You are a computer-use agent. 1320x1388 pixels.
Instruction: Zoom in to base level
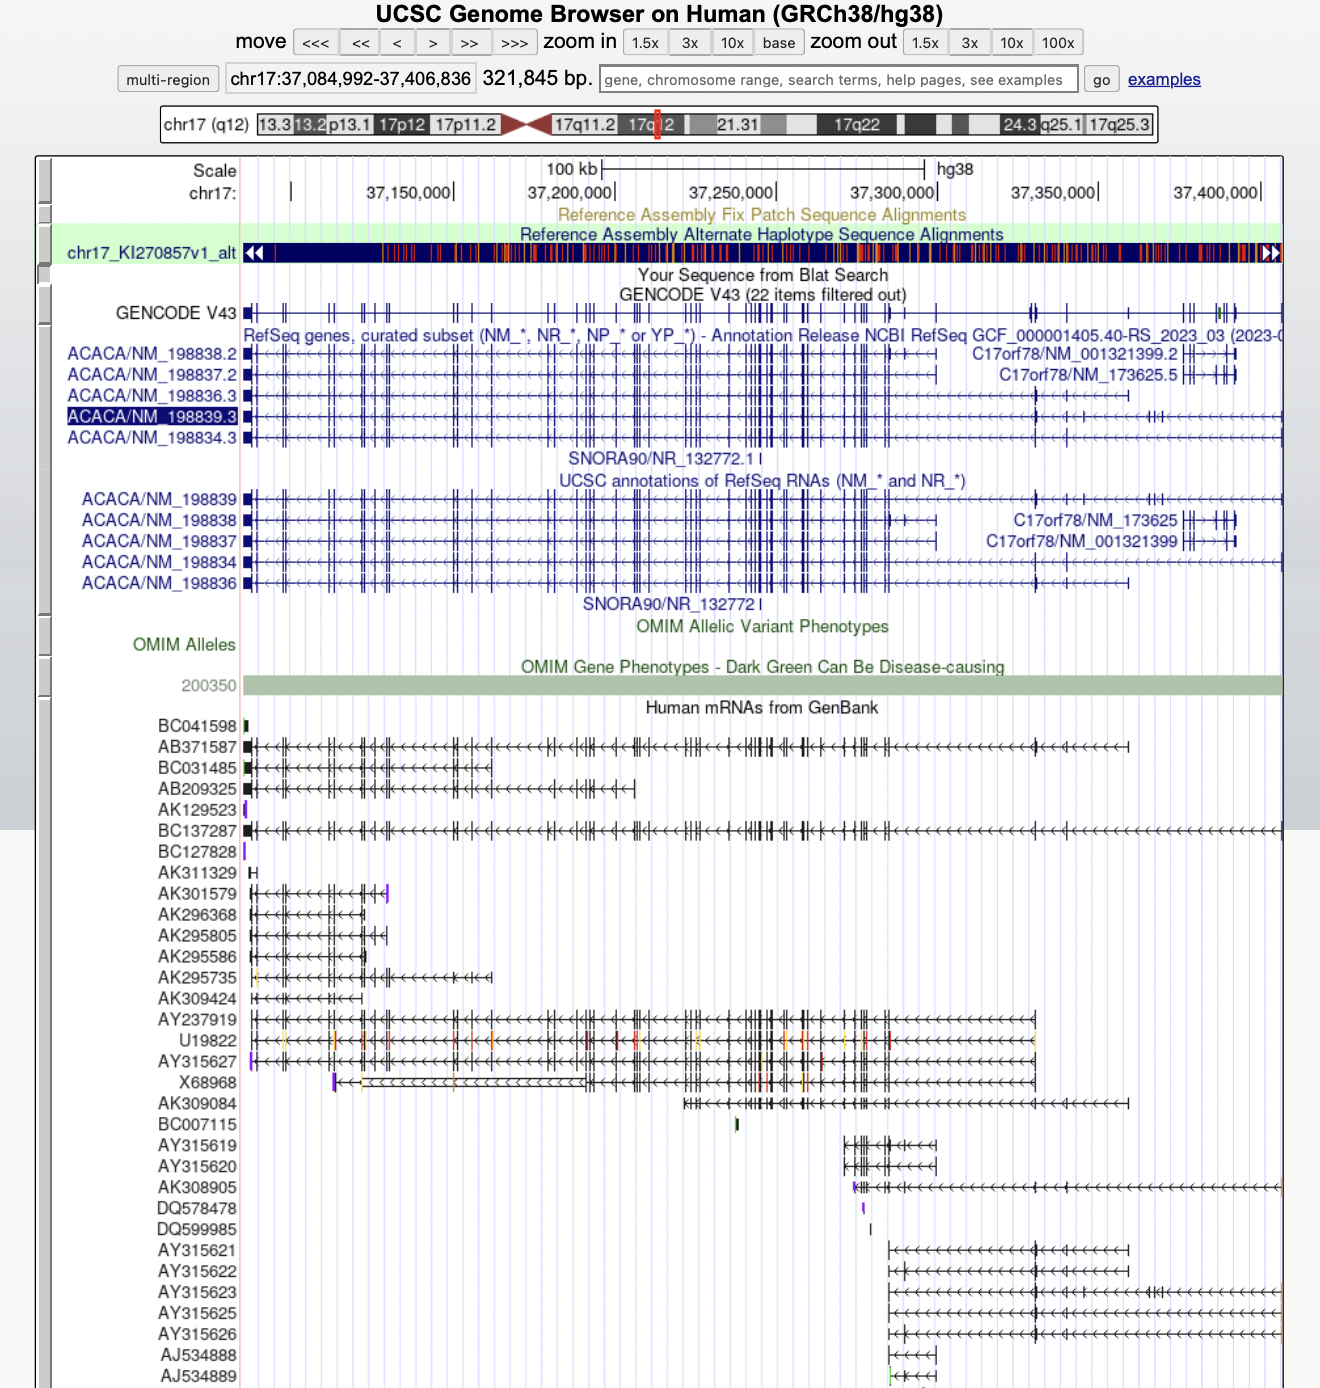(x=779, y=43)
